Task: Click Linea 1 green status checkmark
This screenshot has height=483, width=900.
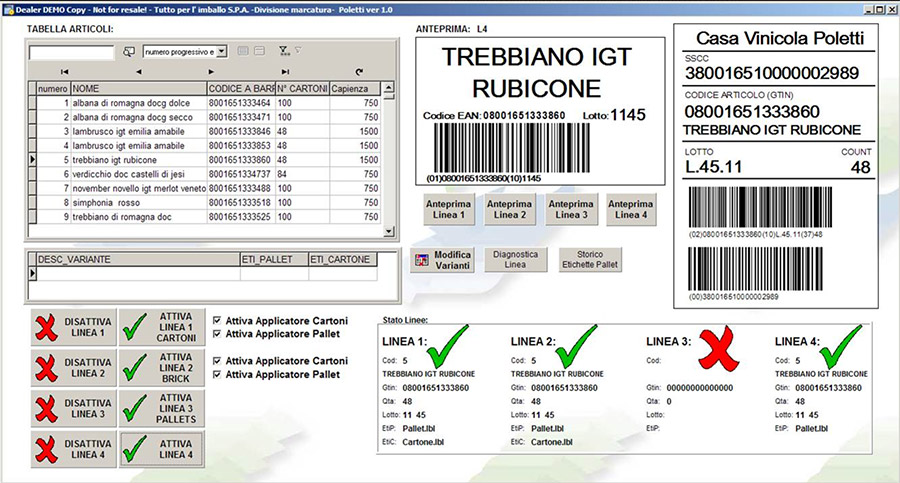Action: pos(448,346)
